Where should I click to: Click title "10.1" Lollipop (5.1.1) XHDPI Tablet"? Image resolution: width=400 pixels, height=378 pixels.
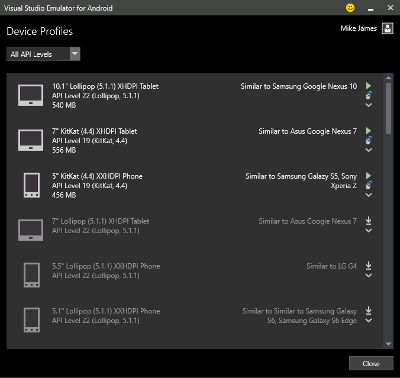pos(105,86)
